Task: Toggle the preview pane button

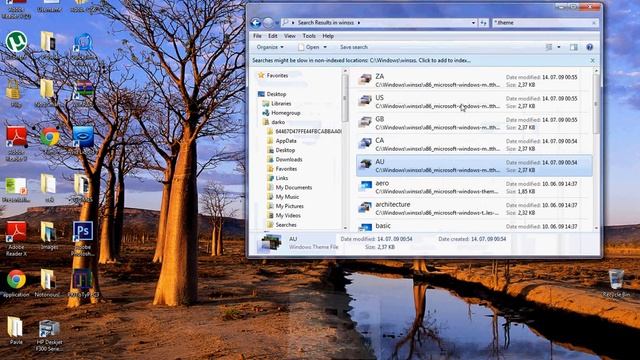Action: 573,47
